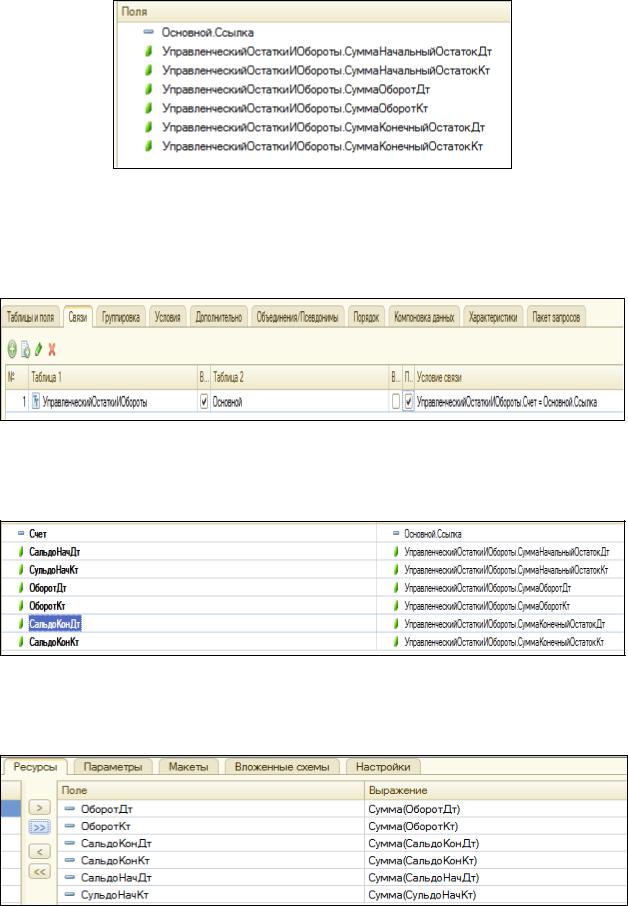Click green icon beside СальдоНачДт alias
The width and height of the screenshot is (628, 906).
[x=21, y=552]
